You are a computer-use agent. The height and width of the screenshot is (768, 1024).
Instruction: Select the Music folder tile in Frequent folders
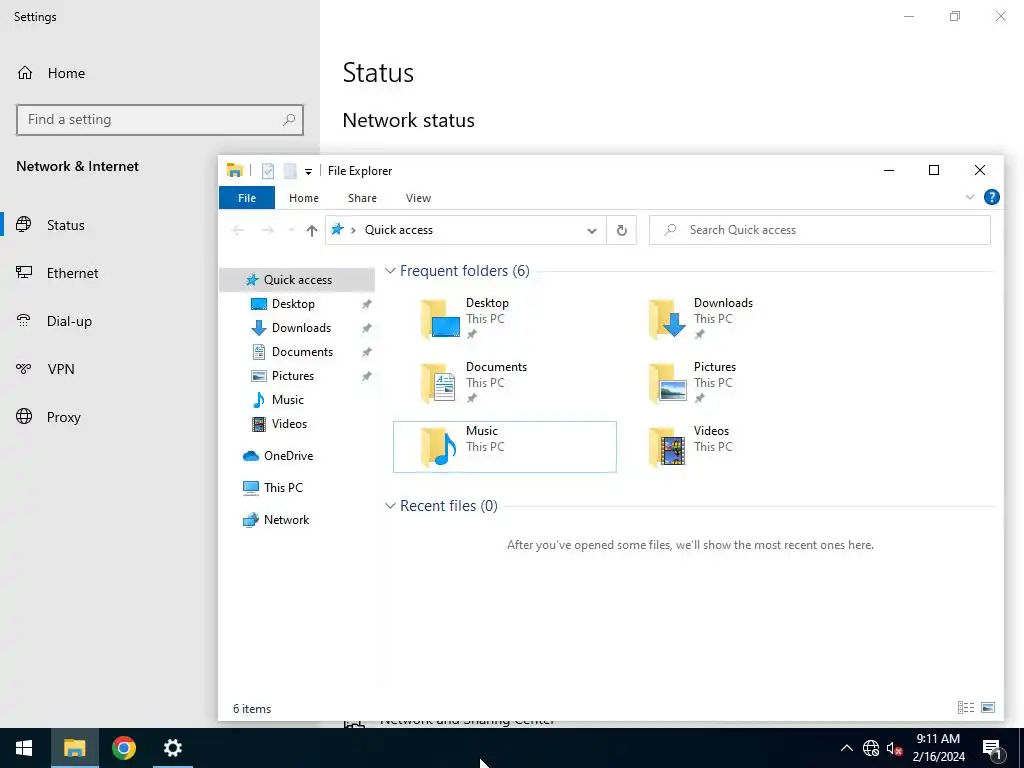pyautogui.click(x=504, y=447)
